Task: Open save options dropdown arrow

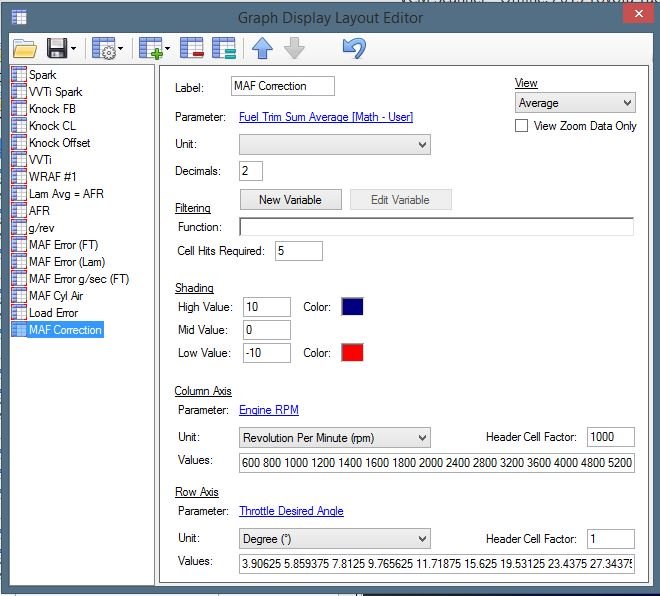Action: [74, 48]
